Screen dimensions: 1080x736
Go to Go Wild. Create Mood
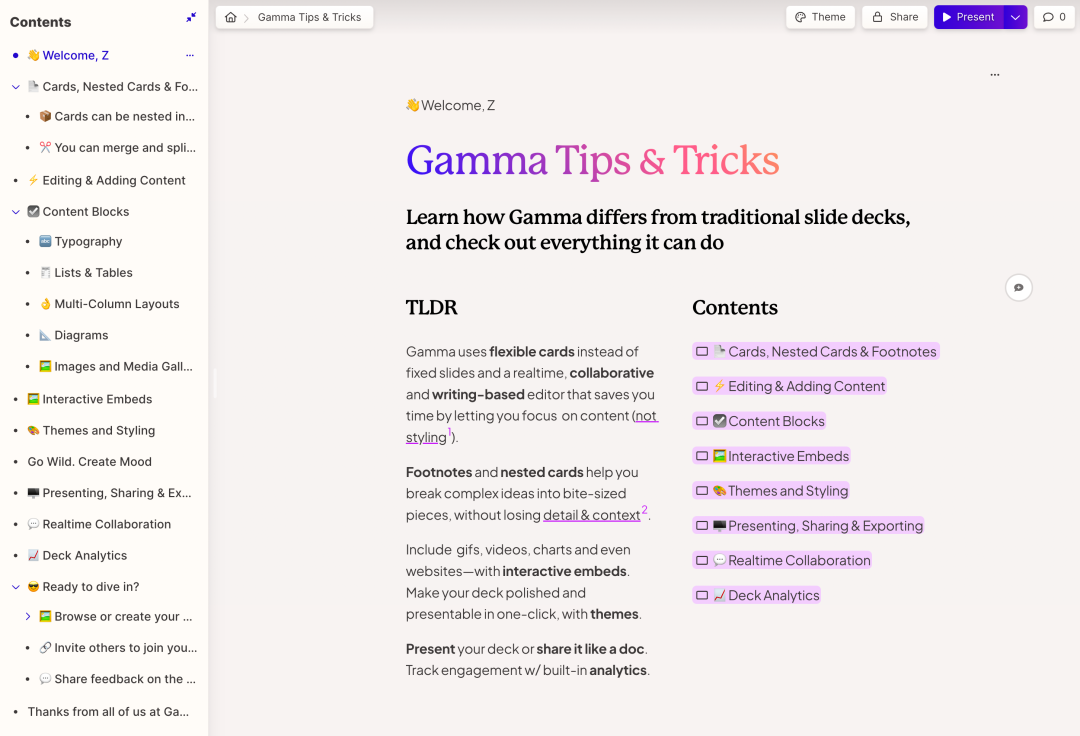coord(90,462)
